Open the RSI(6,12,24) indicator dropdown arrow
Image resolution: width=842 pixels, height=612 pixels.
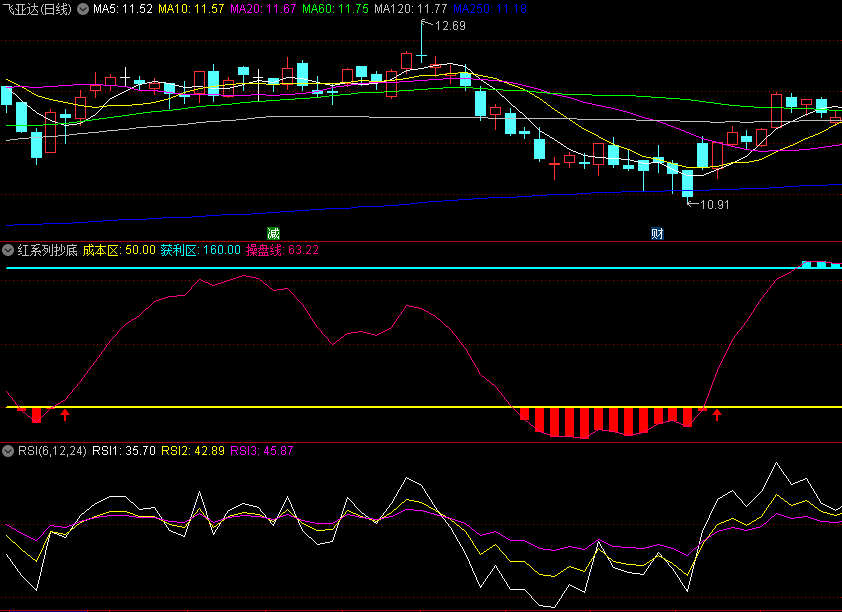pos(8,450)
